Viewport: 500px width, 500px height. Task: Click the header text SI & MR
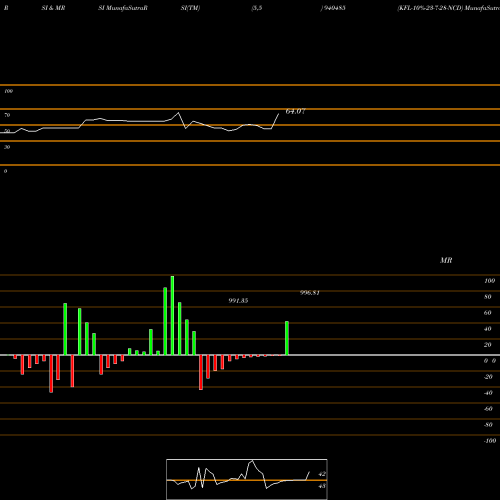pos(53,8)
